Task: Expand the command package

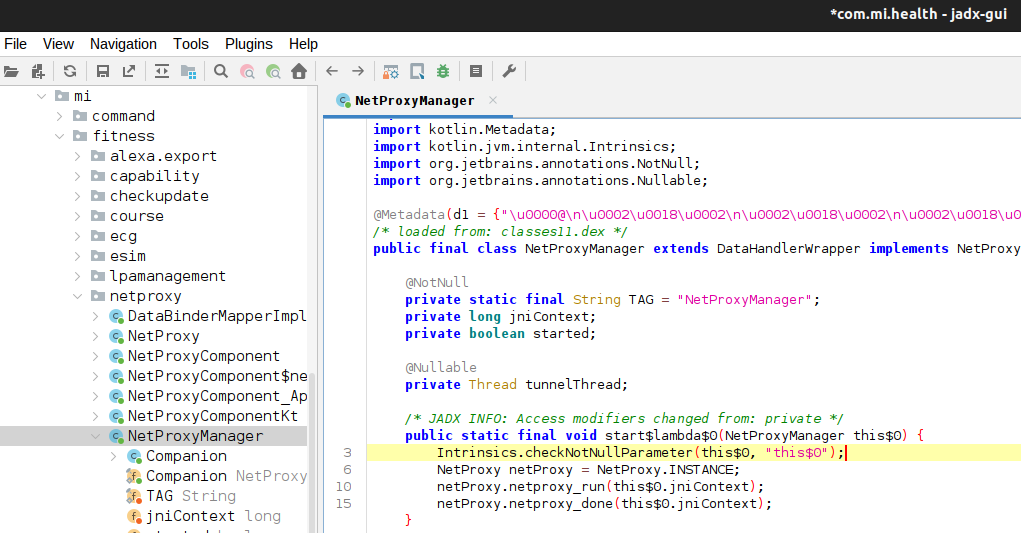Action: coord(60,116)
